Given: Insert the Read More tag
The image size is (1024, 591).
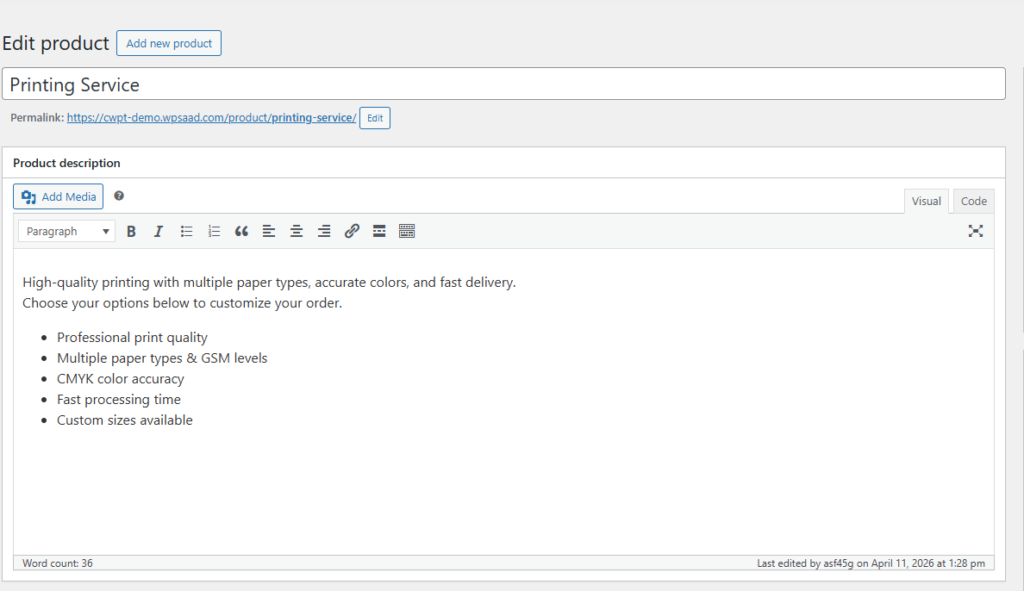Looking at the screenshot, I should pos(379,231).
